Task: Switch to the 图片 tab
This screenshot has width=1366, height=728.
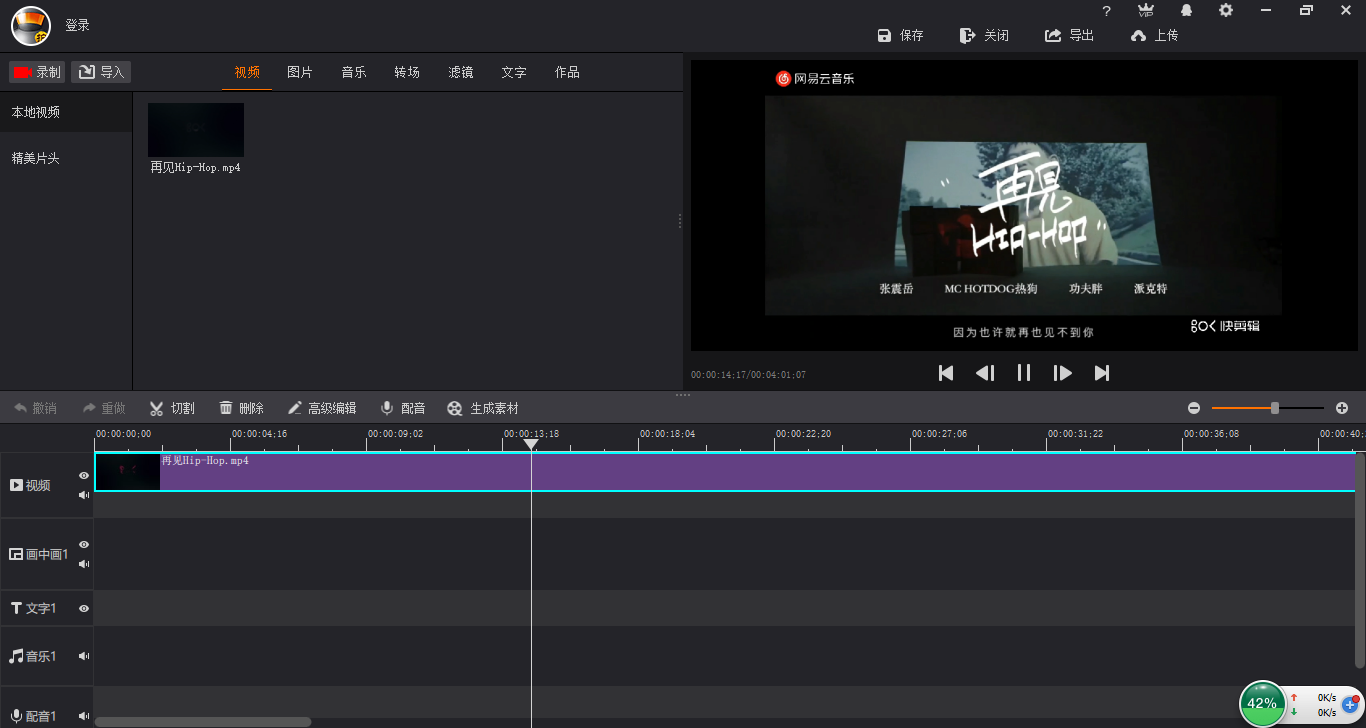Action: (x=300, y=72)
